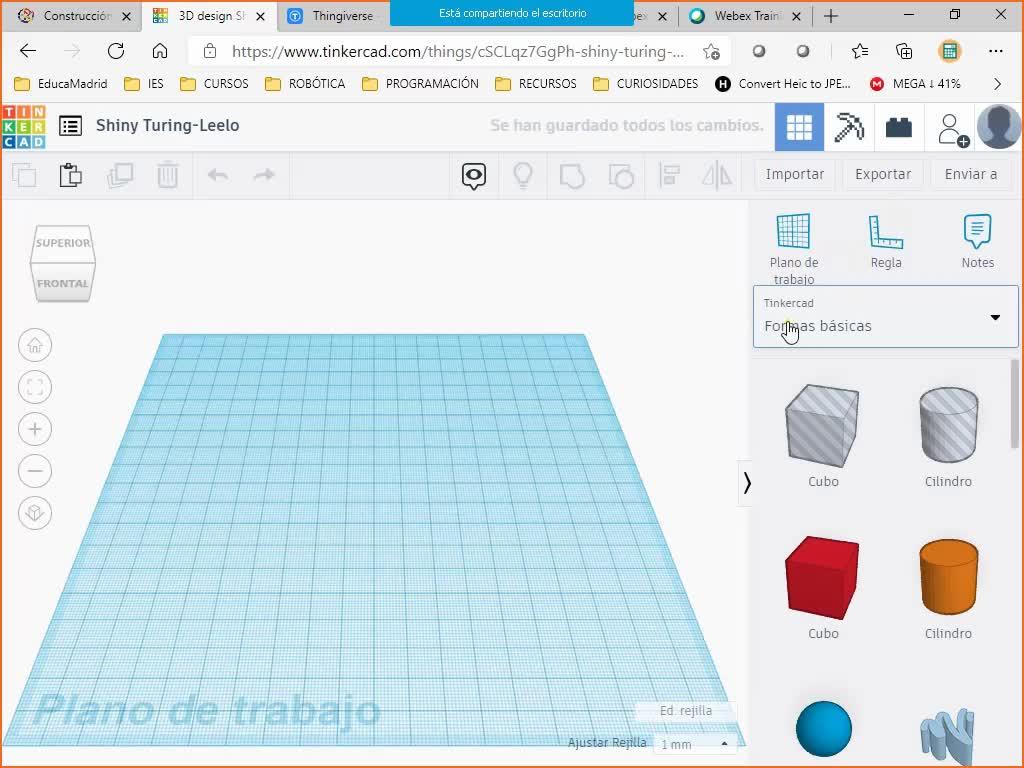This screenshot has width=1024, height=768.
Task: Invite collaborators with add-person icon
Action: tap(952, 129)
